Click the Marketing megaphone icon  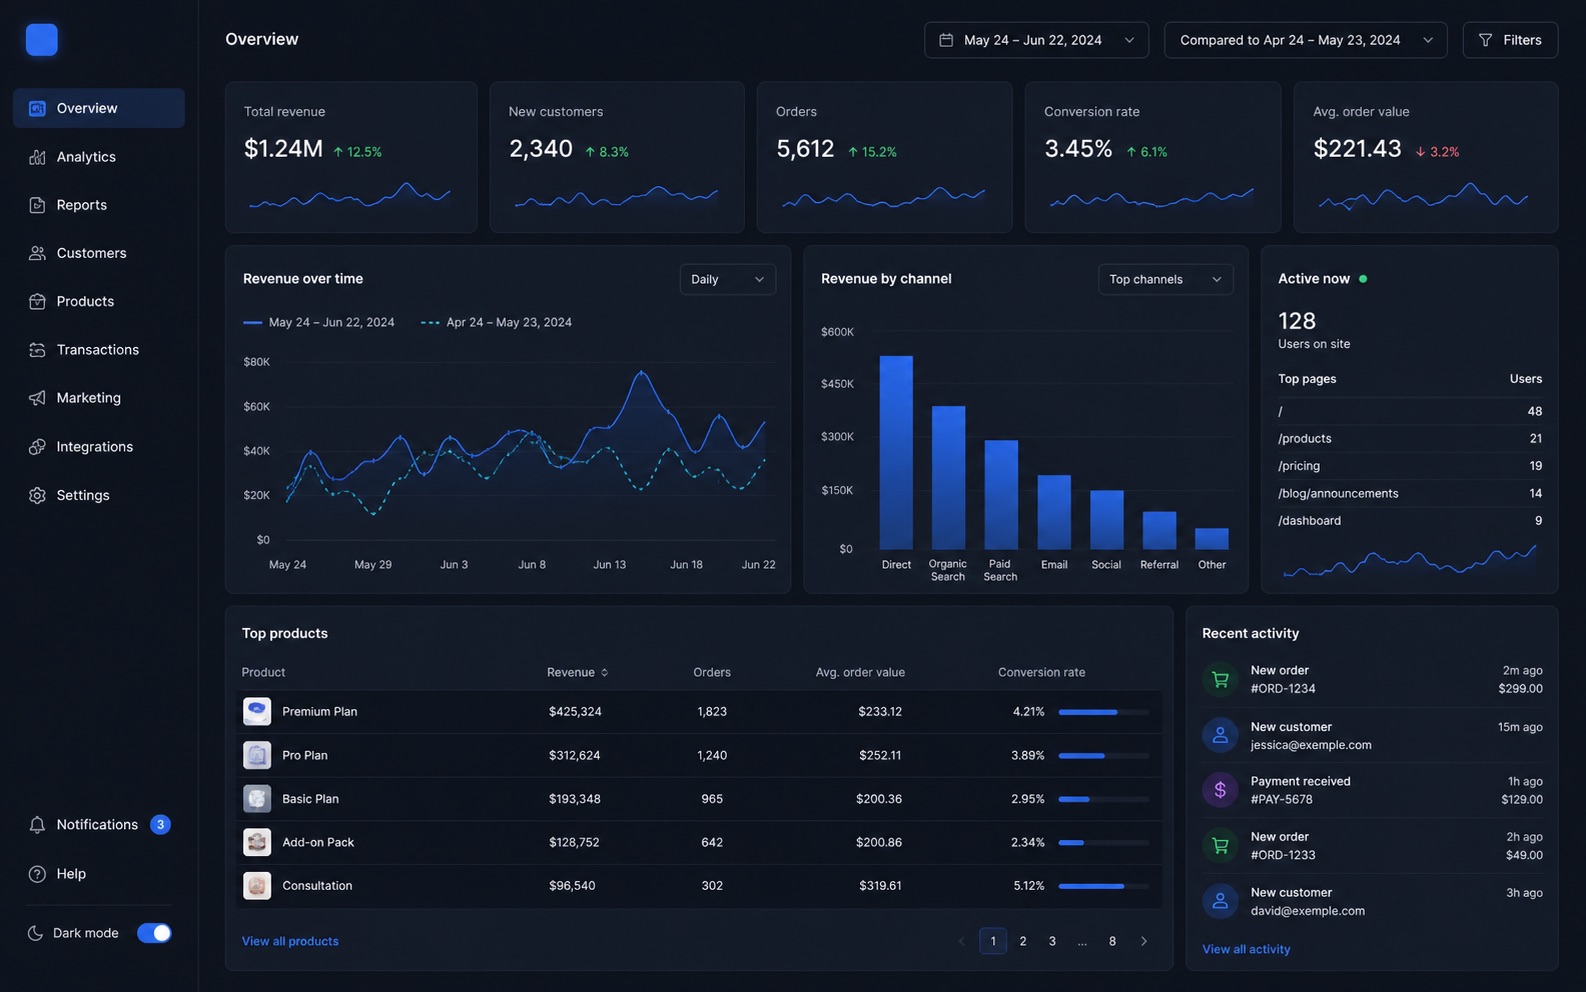37,398
